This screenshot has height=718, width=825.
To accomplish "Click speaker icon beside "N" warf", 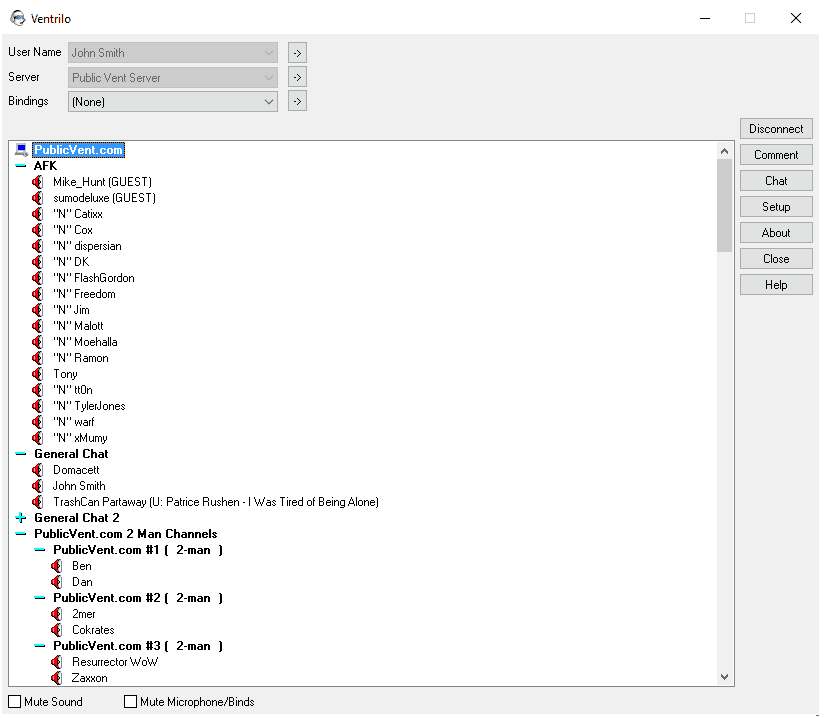I will [x=37, y=422].
